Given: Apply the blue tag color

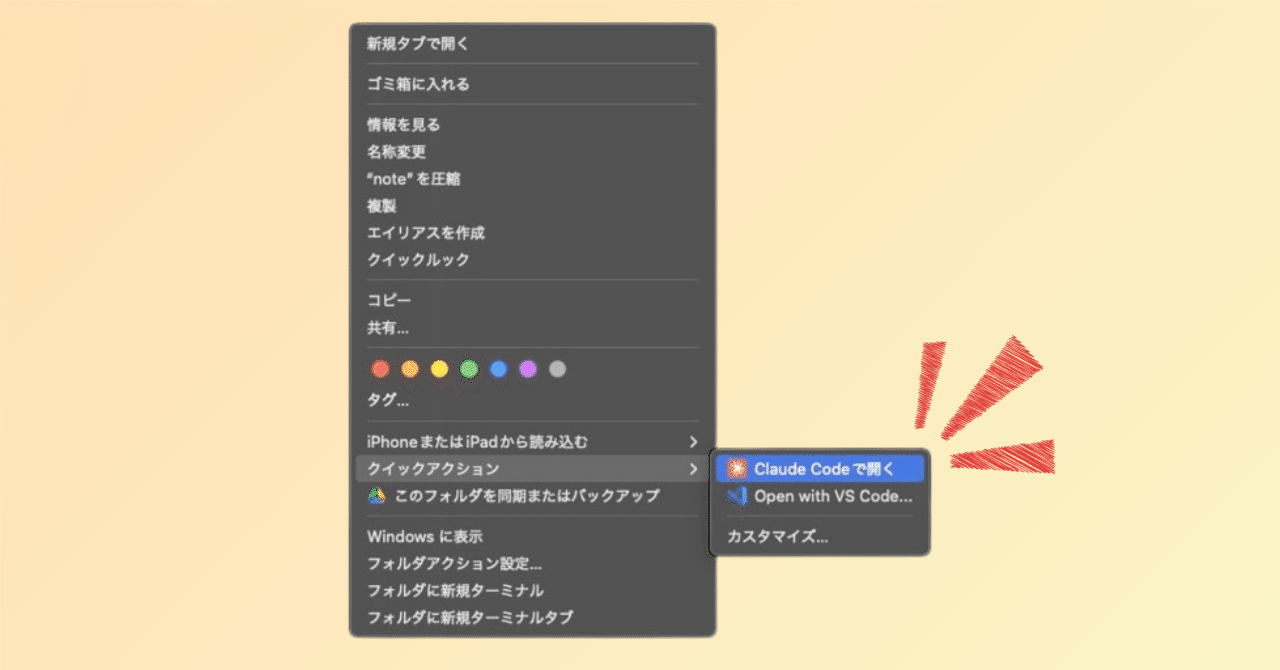Looking at the screenshot, I should 498,369.
